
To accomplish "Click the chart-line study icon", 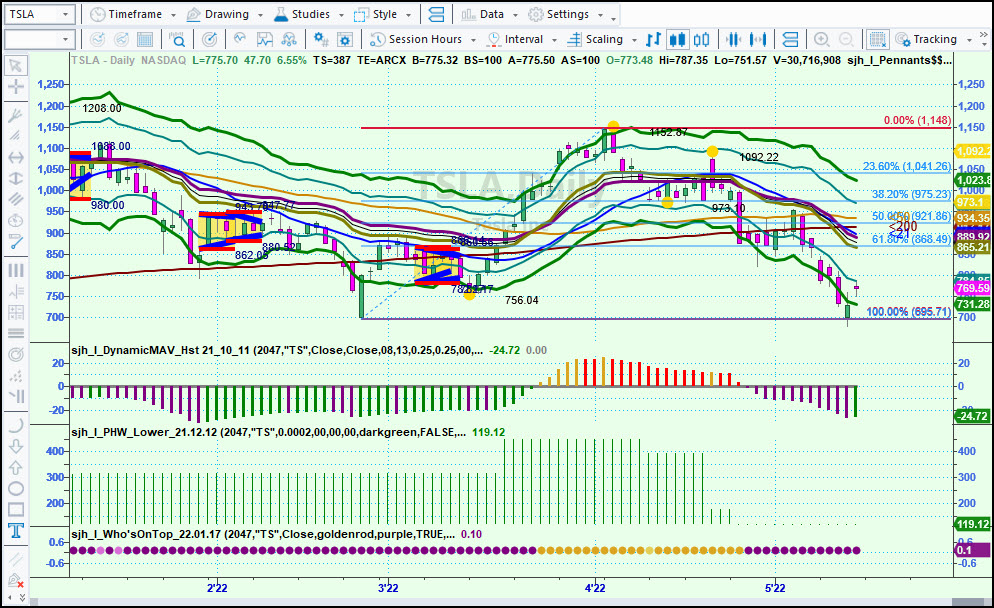I will pyautogui.click(x=264, y=39).
